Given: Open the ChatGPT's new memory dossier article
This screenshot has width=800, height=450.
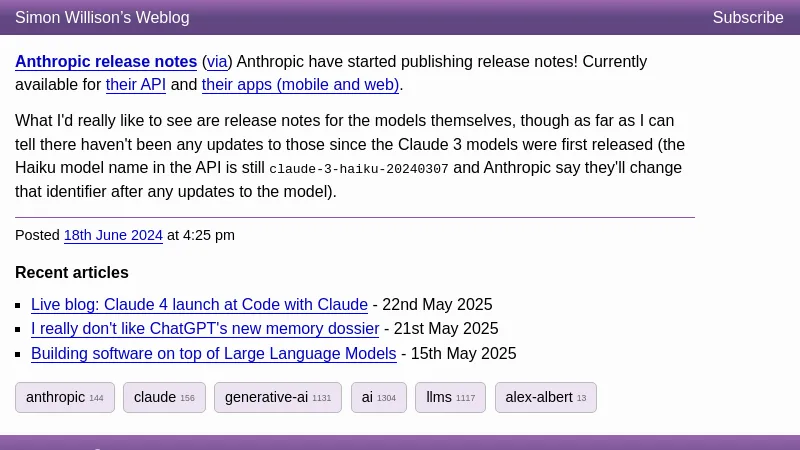Looking at the screenshot, I should tap(205, 329).
